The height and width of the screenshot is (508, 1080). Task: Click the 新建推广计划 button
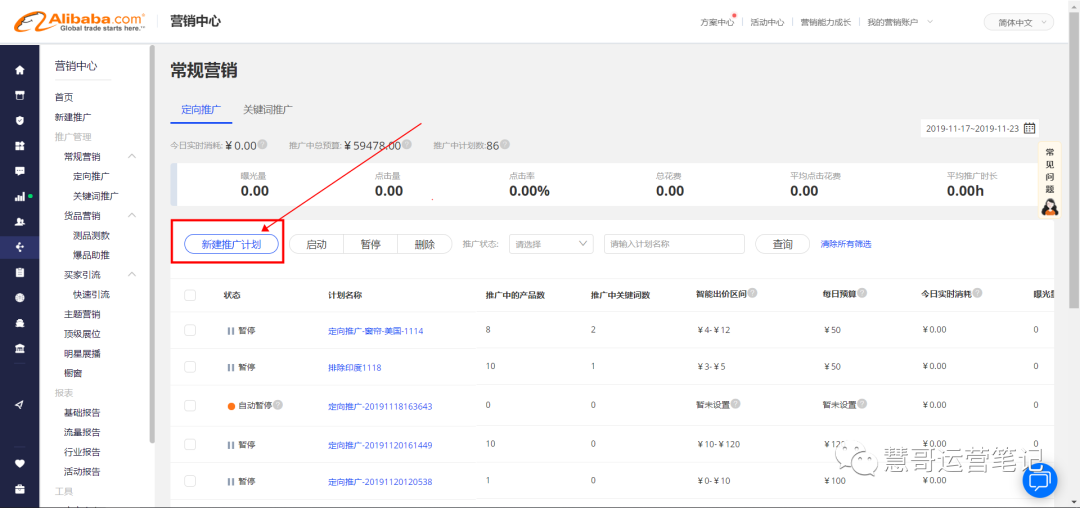tap(231, 244)
